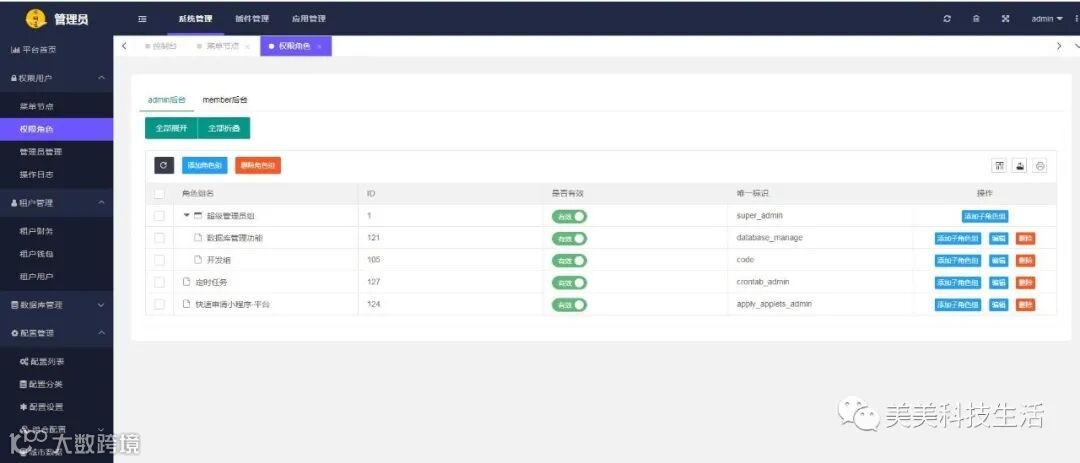Tick the checkbox for 超级管理员组 row

click(x=159, y=216)
